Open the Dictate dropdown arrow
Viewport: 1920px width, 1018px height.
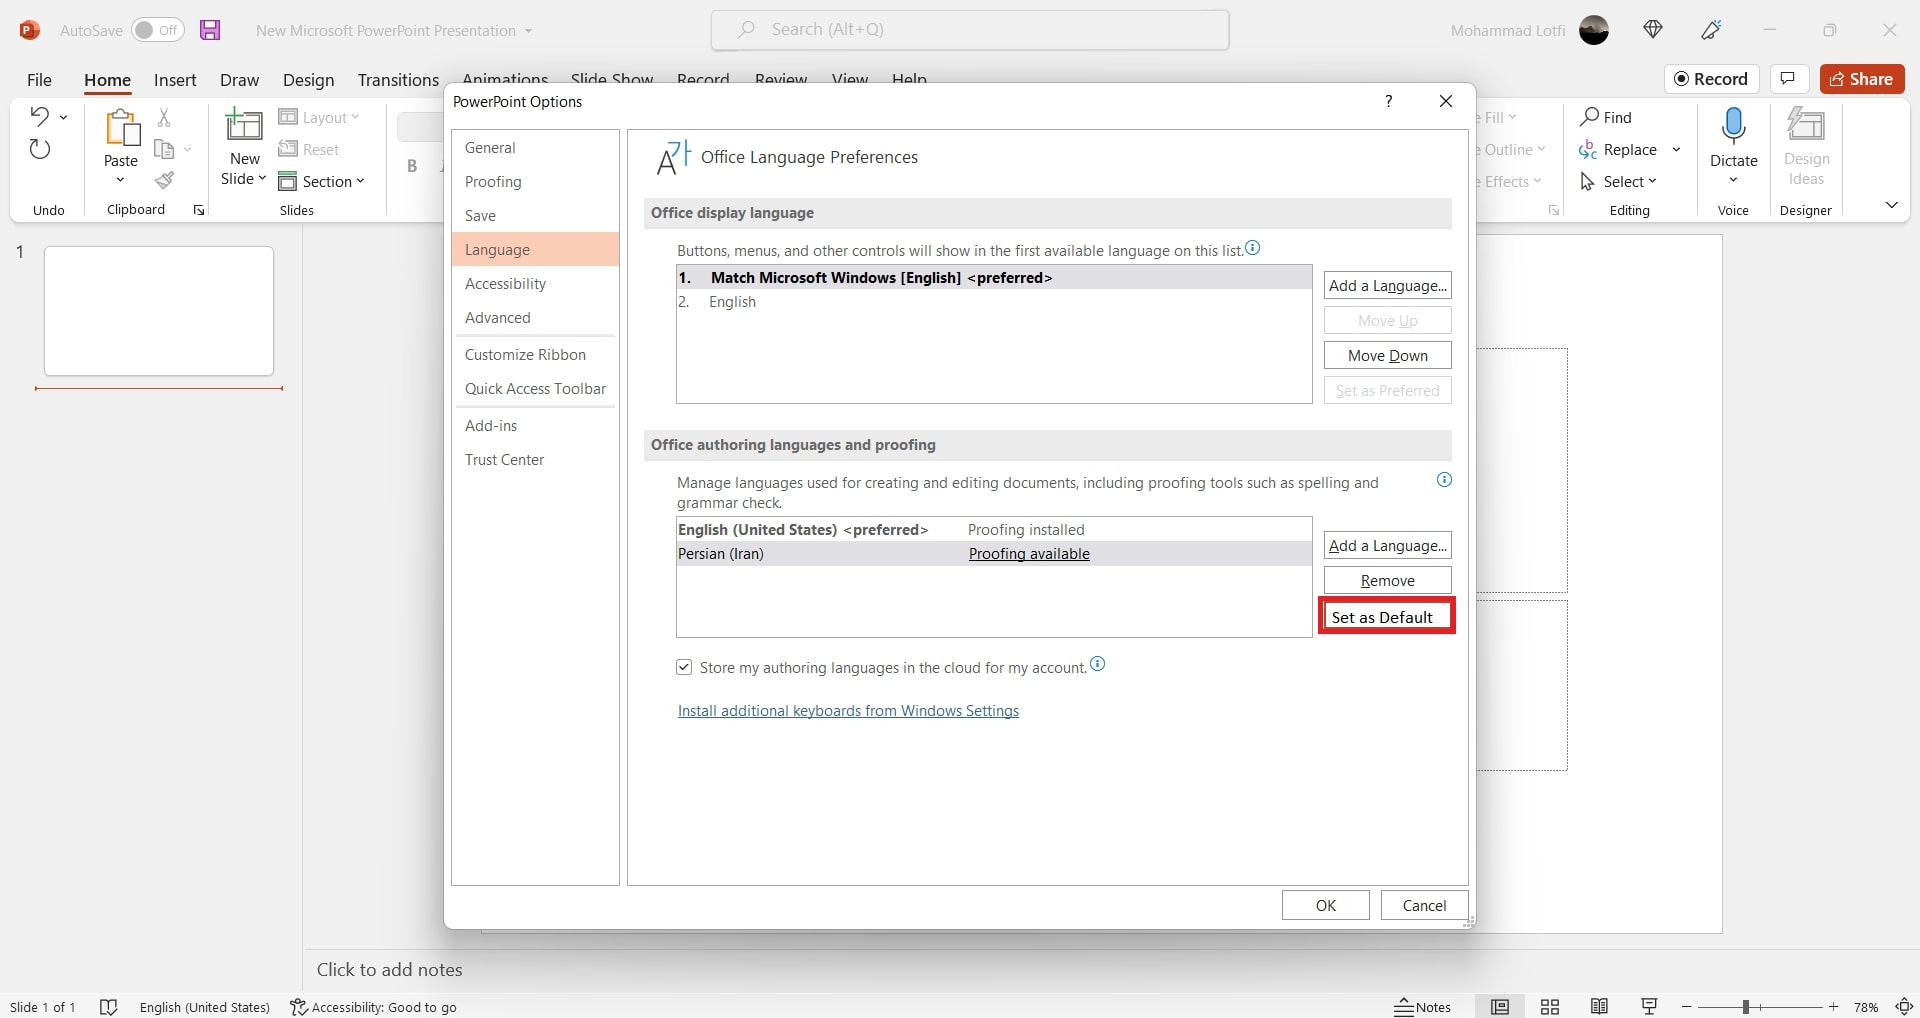pyautogui.click(x=1734, y=181)
